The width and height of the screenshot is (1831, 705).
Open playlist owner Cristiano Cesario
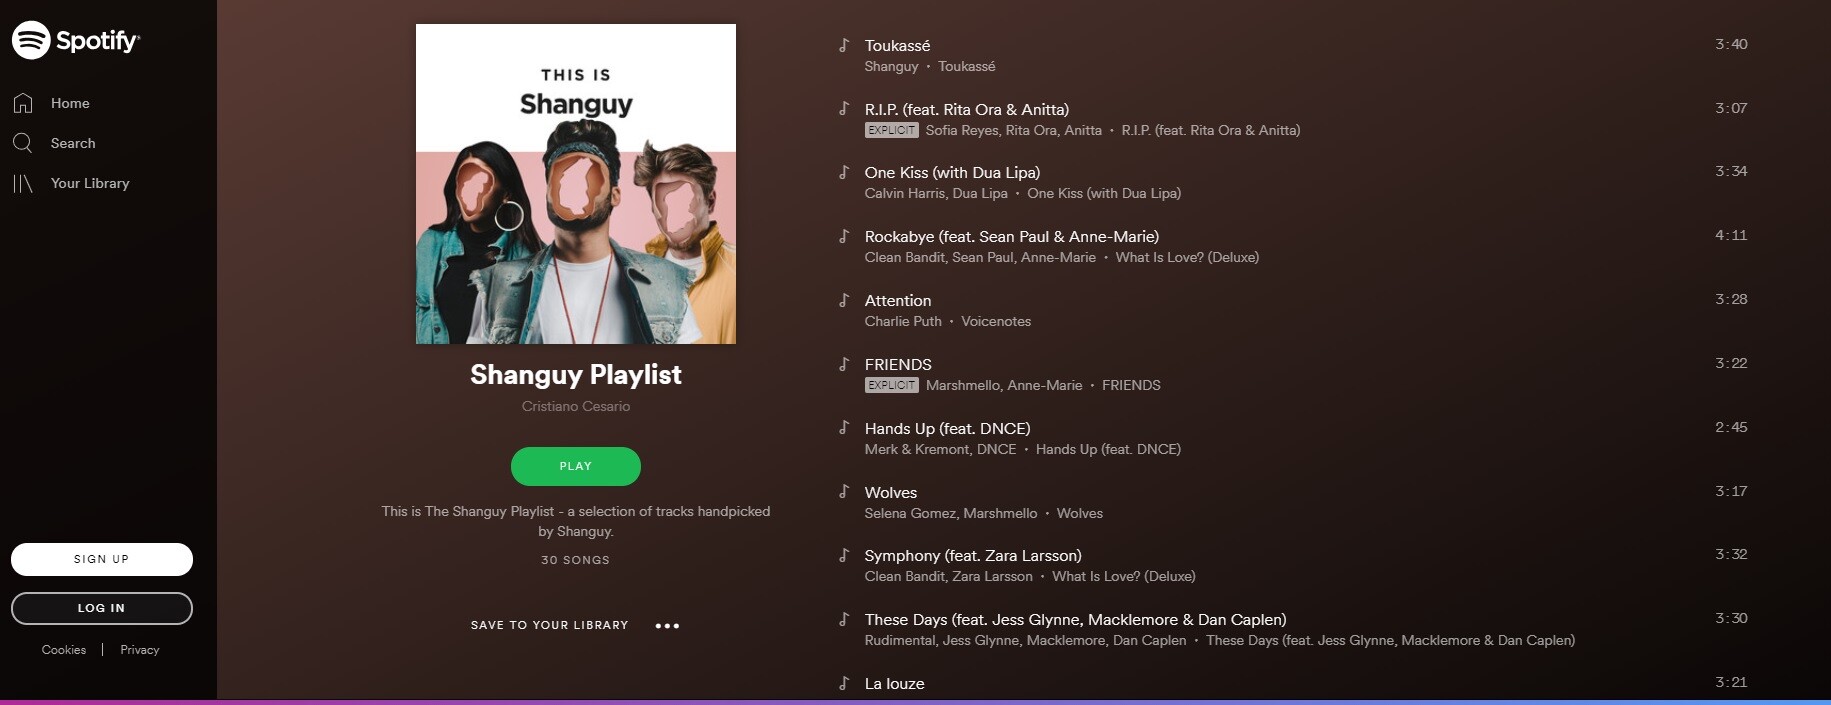(576, 406)
